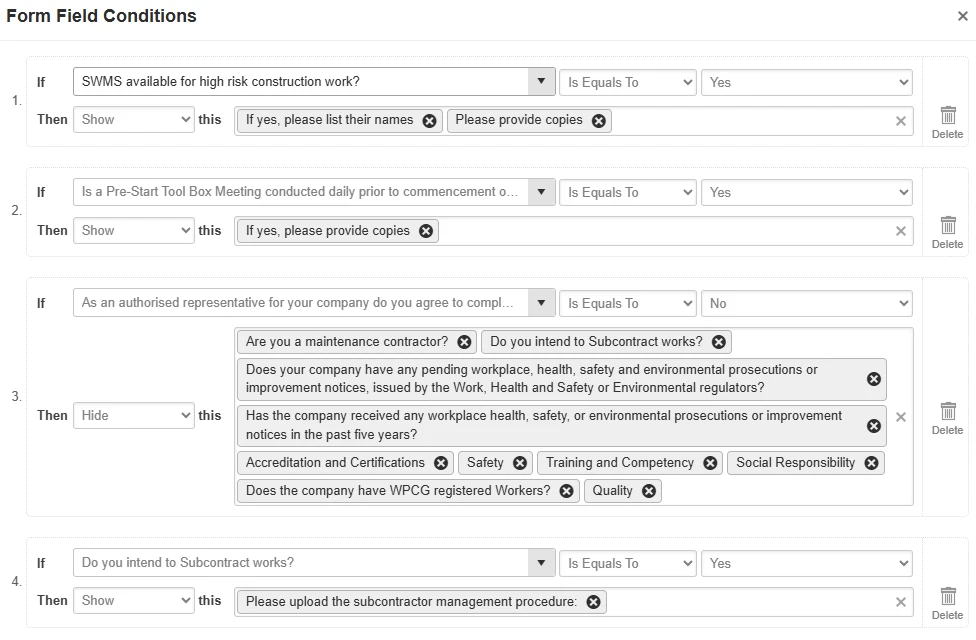Delete condition 3 using trash icon
This screenshot has width=976, height=640.
pos(947,411)
